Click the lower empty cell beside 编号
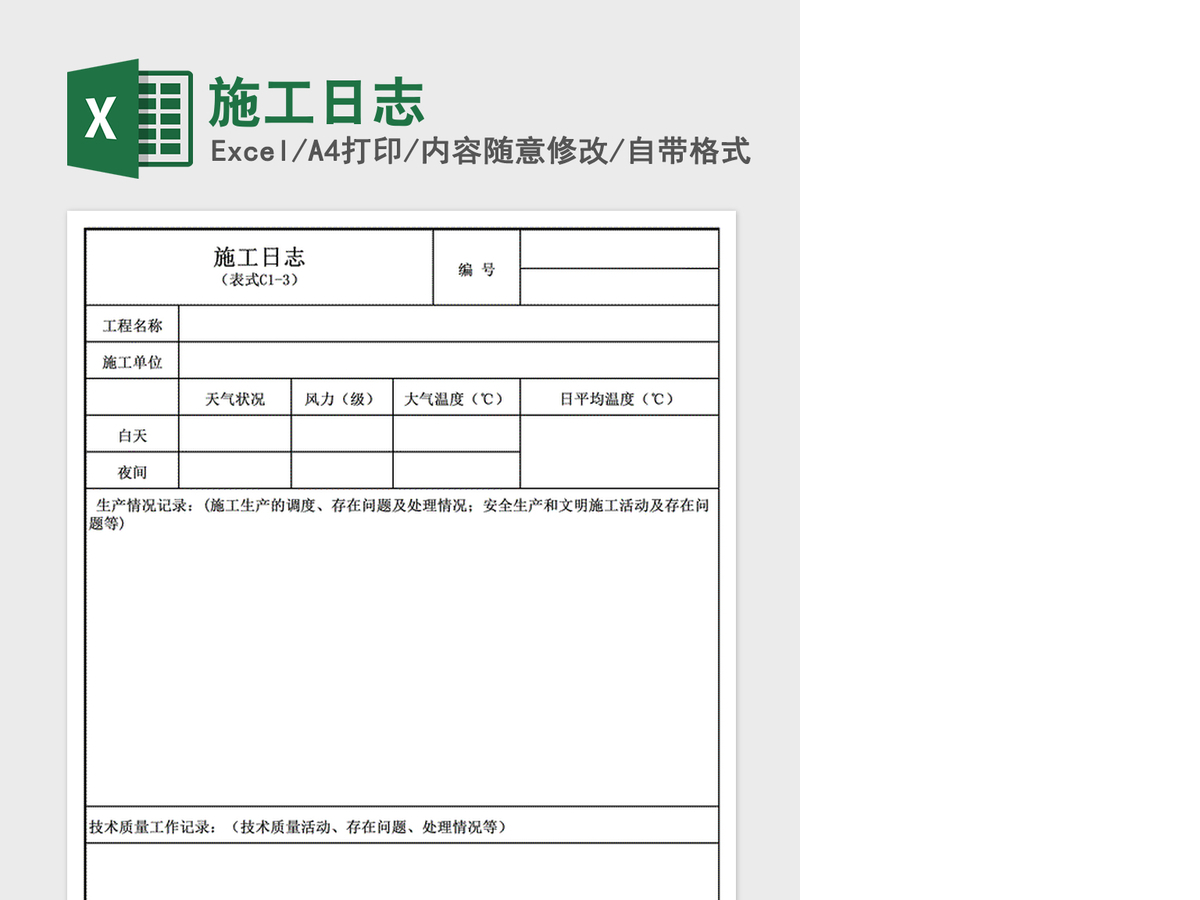The height and width of the screenshot is (900, 1200). 619,287
